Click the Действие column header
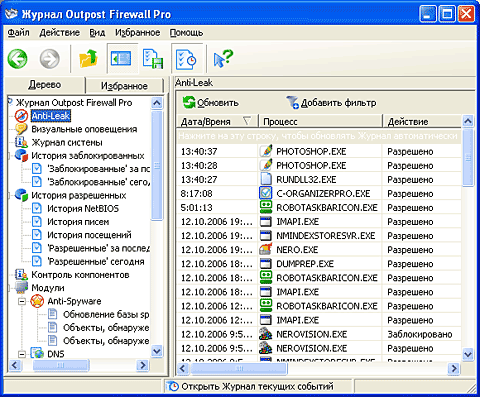Screen dimensions: 480x397 (422, 122)
